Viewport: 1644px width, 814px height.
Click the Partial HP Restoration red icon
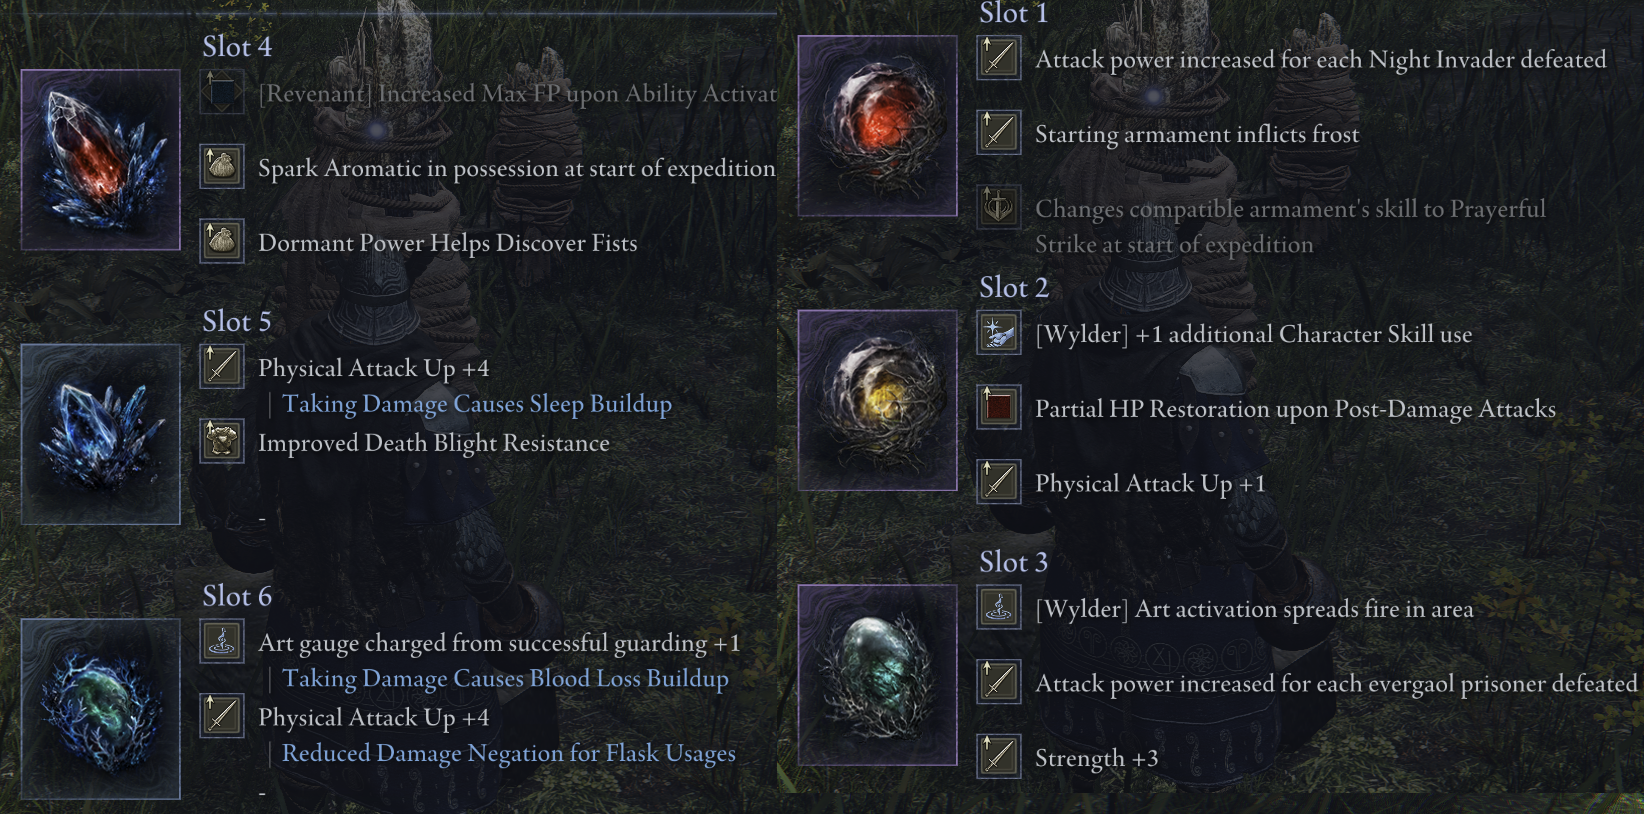click(999, 408)
